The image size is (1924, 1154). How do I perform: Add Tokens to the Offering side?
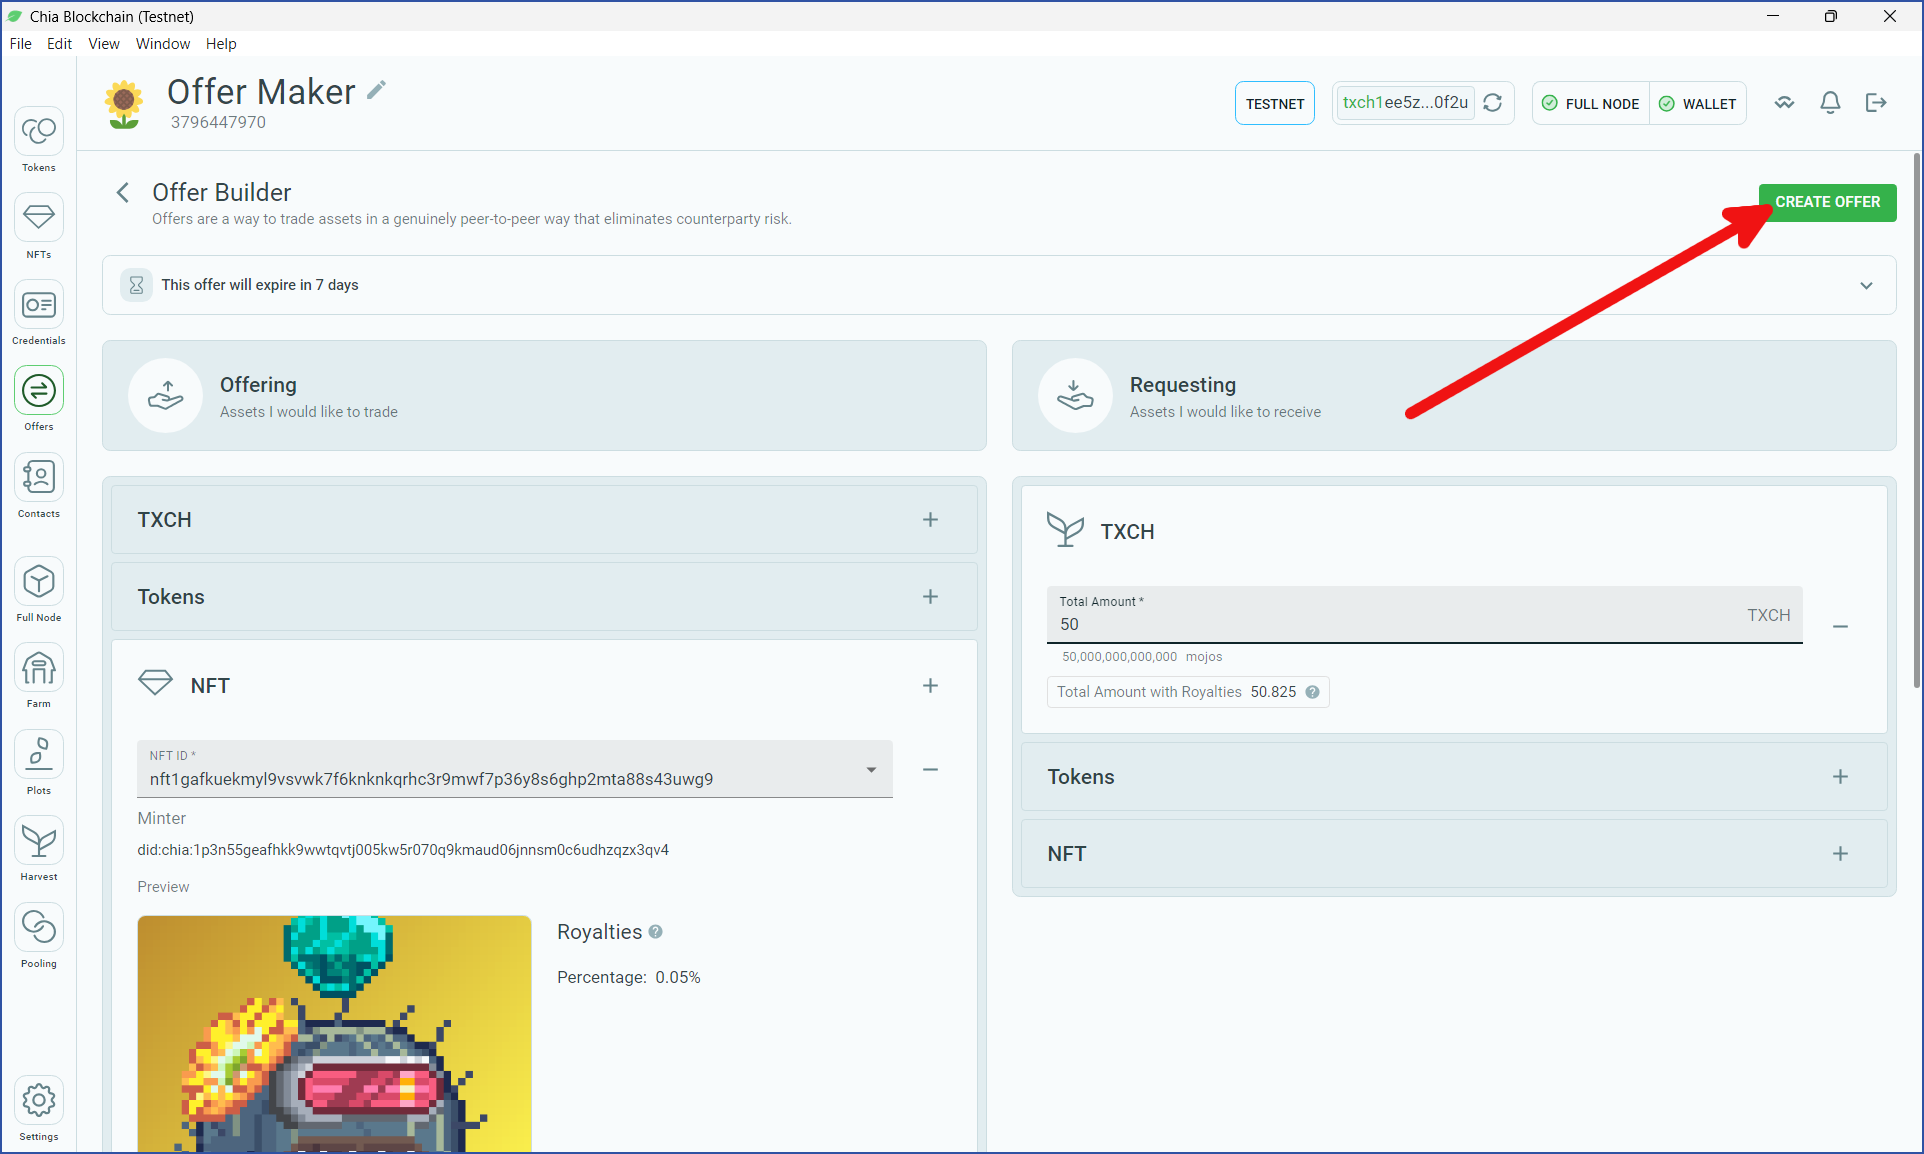coord(930,597)
